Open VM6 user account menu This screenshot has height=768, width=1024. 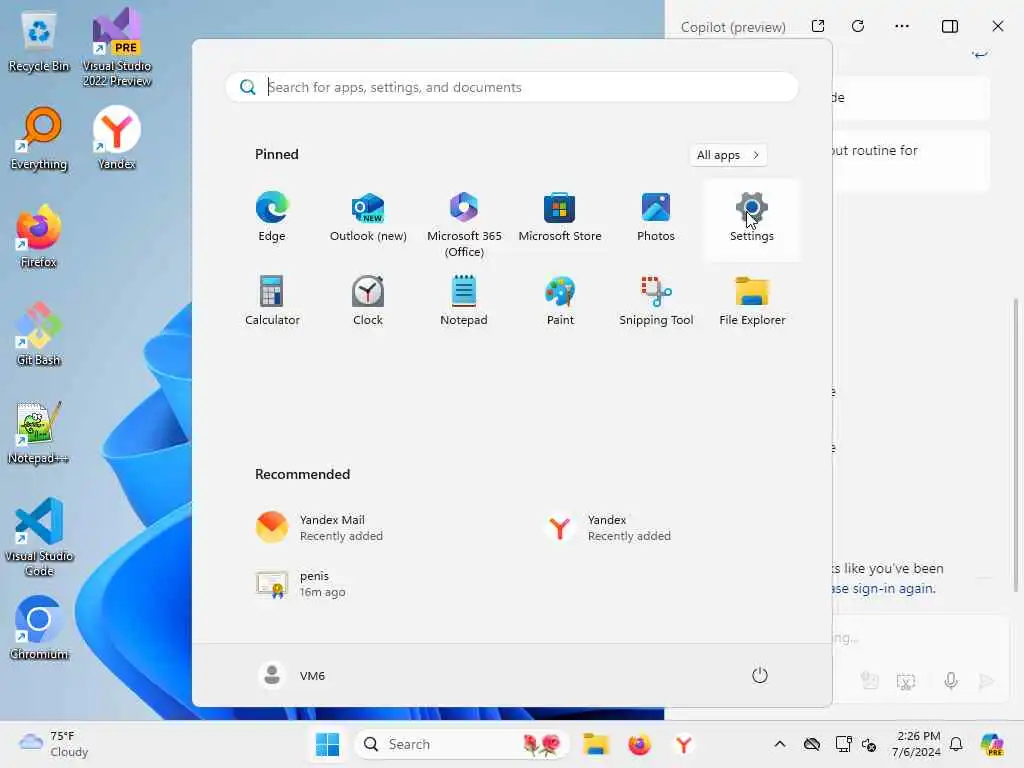coord(292,675)
